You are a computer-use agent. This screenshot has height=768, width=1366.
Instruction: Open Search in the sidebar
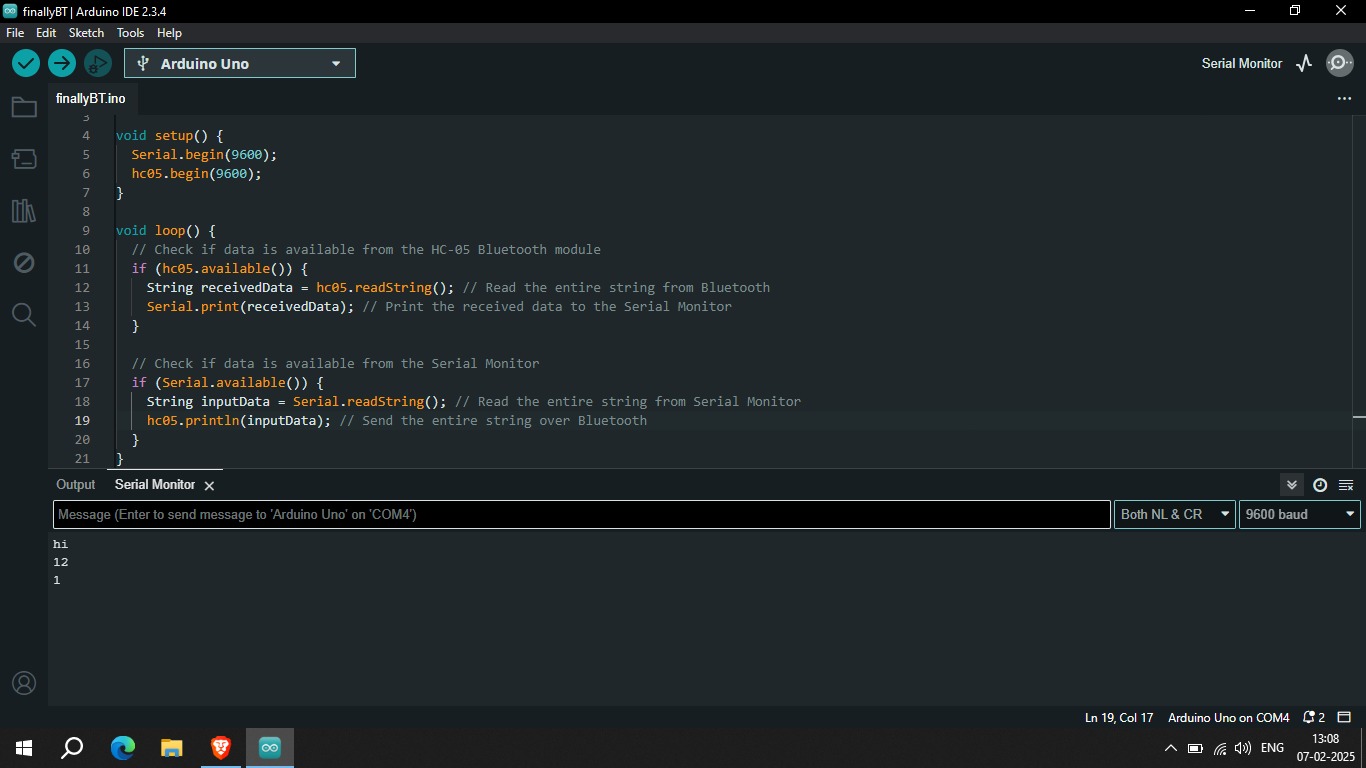coord(24,314)
